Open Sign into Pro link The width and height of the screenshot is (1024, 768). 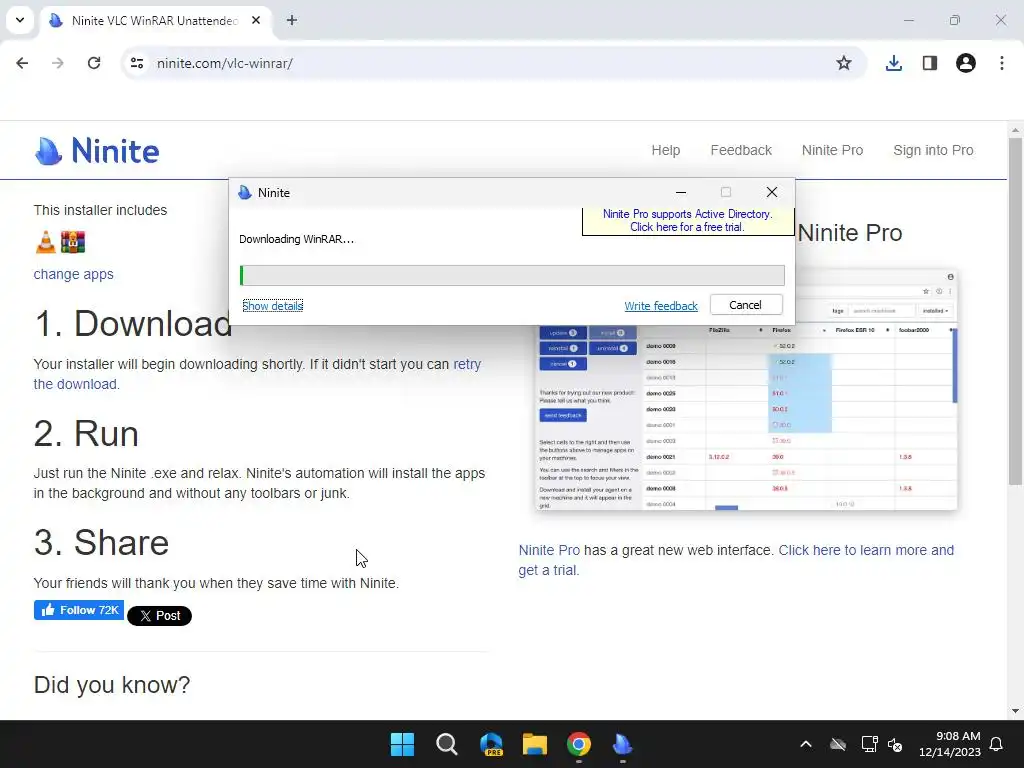pyautogui.click(x=933, y=150)
